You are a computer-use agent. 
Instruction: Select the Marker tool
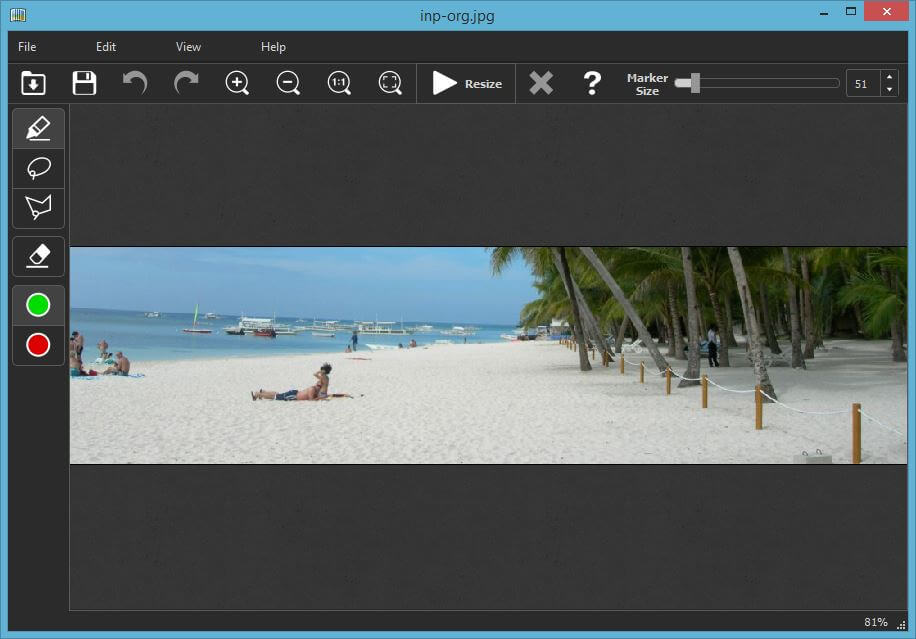click(x=38, y=128)
